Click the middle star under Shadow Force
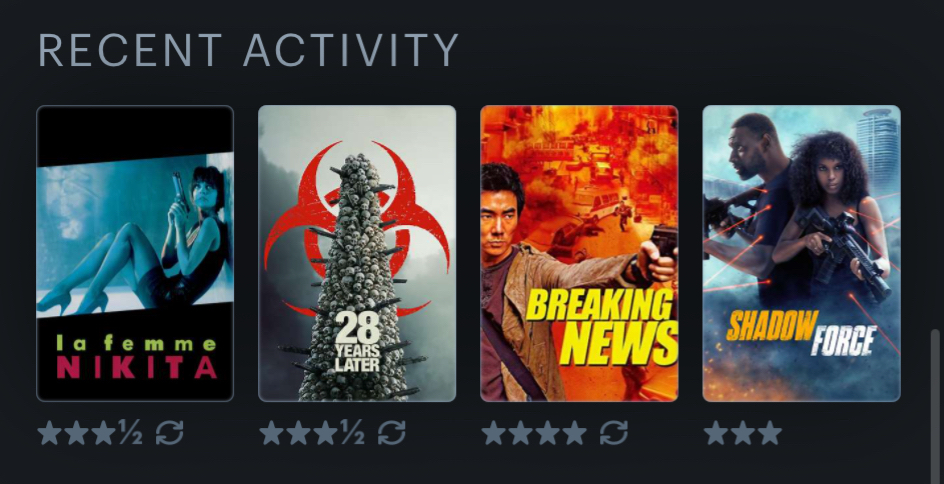This screenshot has width=944, height=484. tap(743, 433)
